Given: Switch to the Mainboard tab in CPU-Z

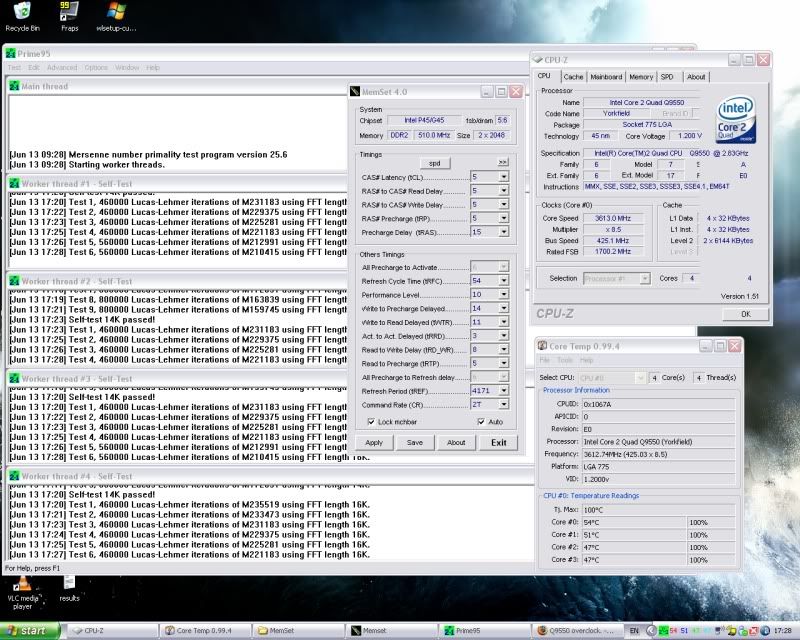Looking at the screenshot, I should (606, 77).
